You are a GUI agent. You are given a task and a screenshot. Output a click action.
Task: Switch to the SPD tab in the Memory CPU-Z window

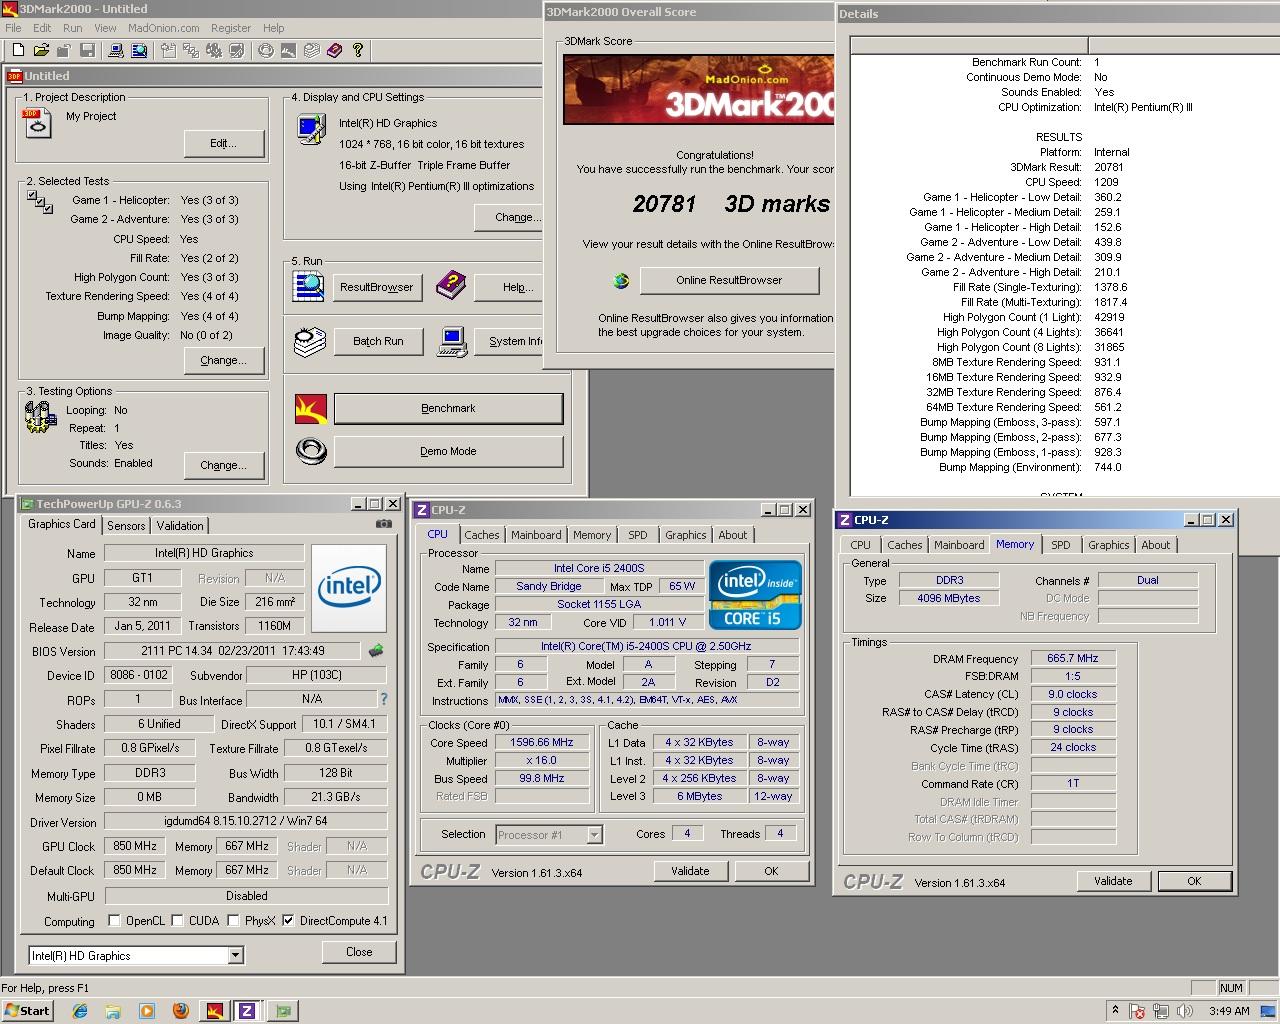(1061, 545)
